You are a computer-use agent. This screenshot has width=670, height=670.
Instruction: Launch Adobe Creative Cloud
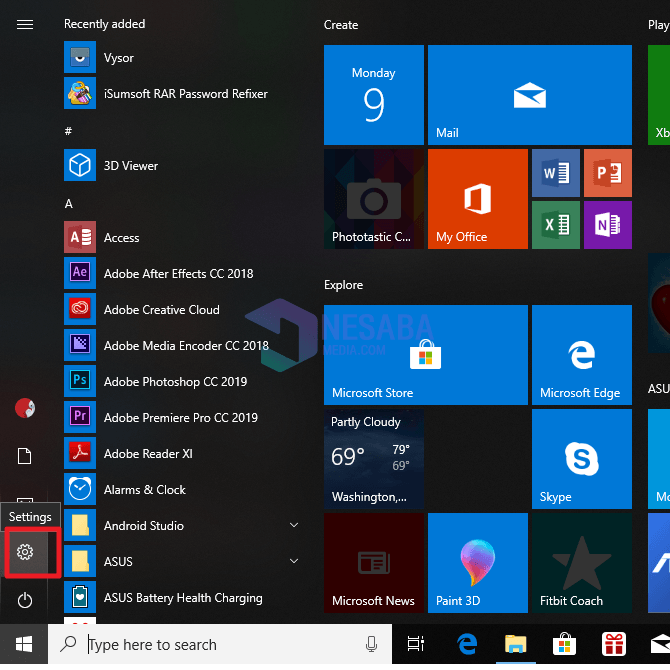pos(184,309)
